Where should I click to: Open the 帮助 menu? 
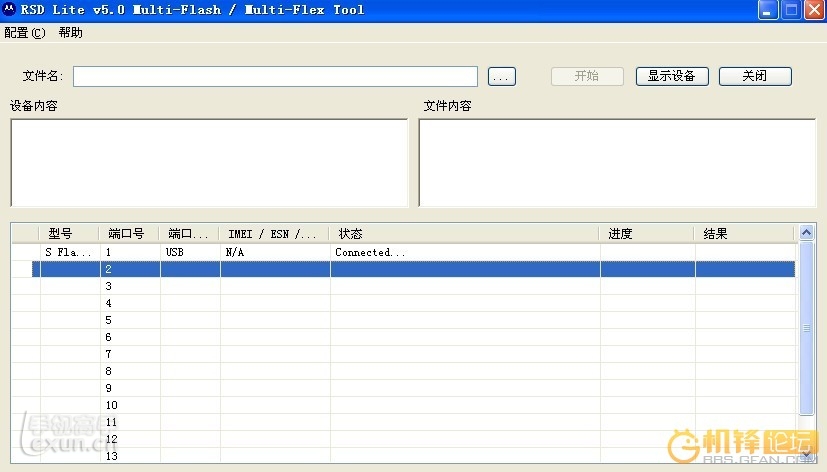point(71,33)
